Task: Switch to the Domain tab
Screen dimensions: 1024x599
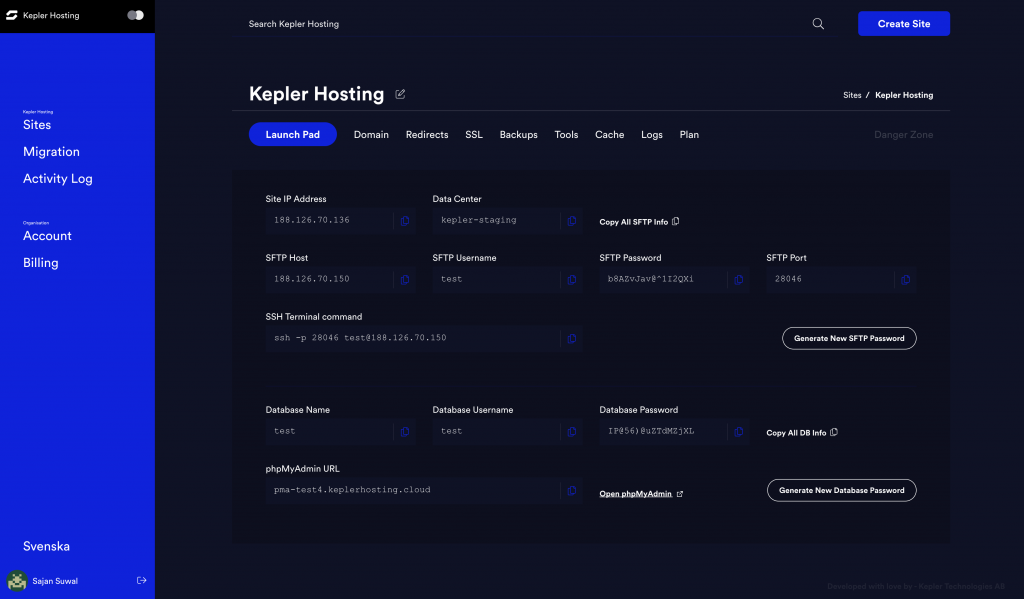Action: click(371, 135)
